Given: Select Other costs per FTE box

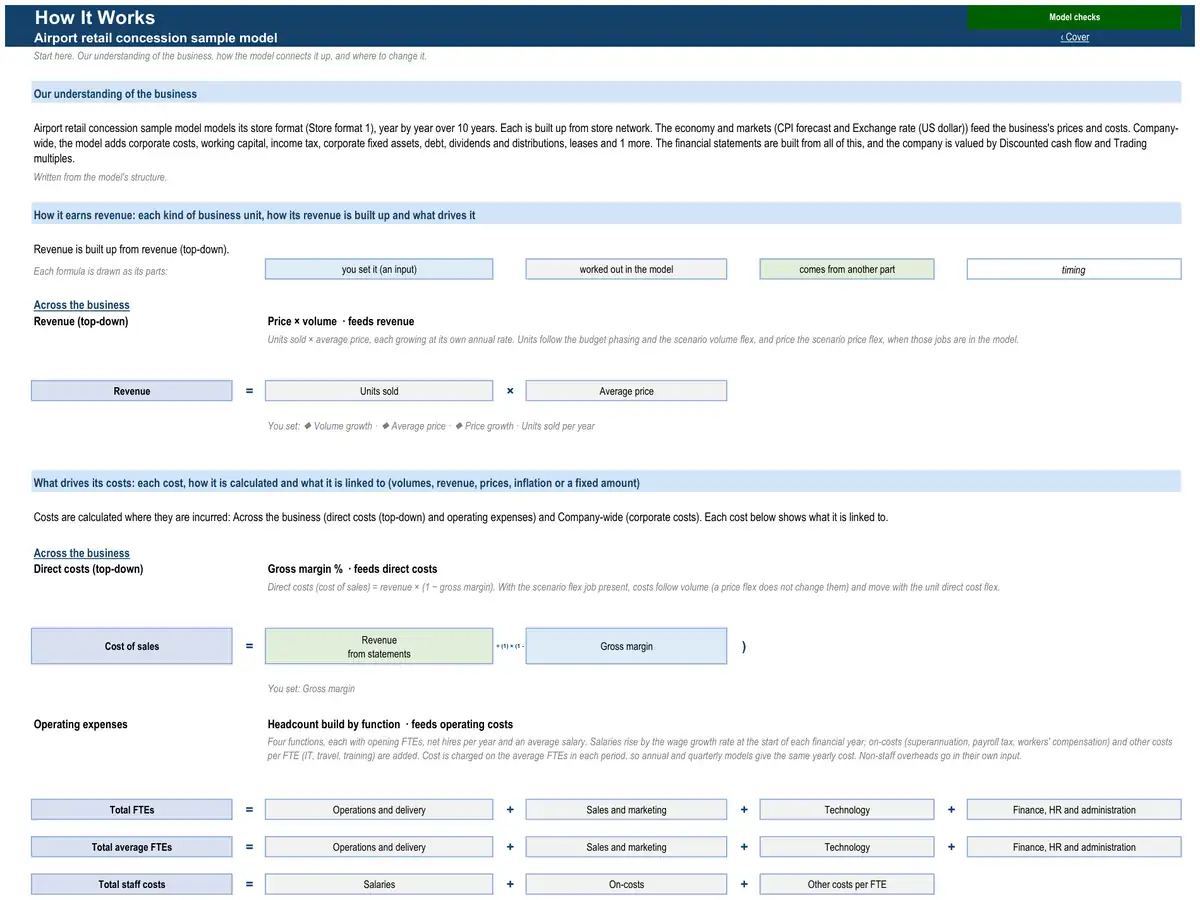Looking at the screenshot, I should [x=847, y=884].
